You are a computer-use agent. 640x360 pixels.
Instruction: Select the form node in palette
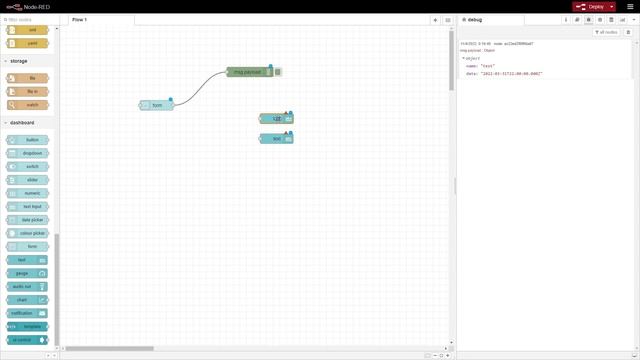point(28,247)
